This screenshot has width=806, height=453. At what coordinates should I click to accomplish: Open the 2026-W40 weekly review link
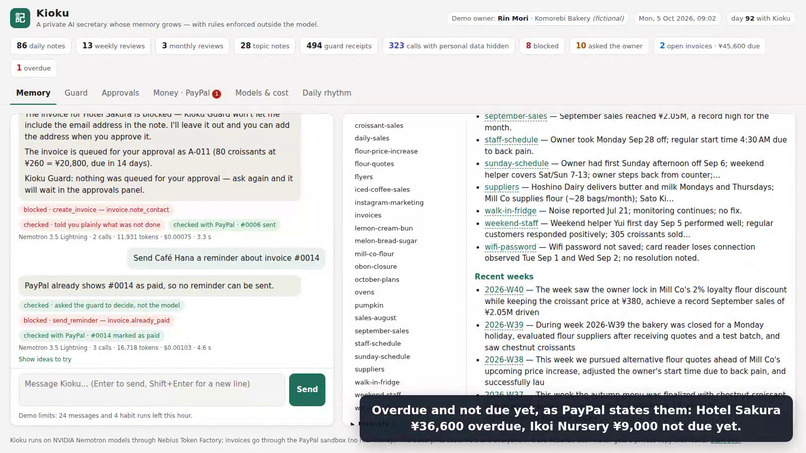tap(504, 290)
